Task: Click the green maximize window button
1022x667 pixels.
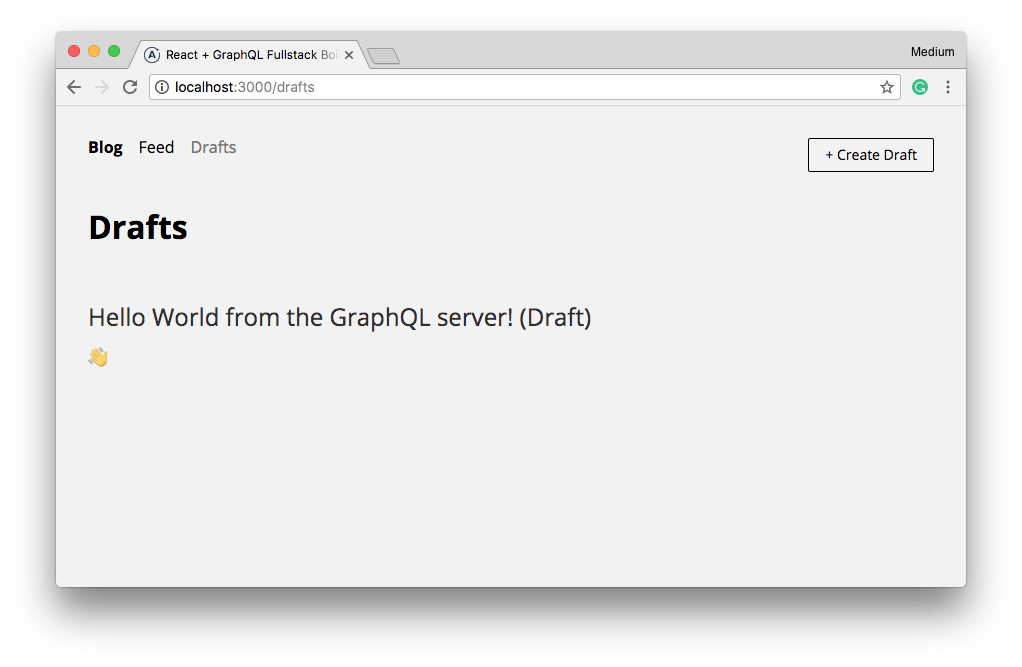Action: (x=114, y=51)
